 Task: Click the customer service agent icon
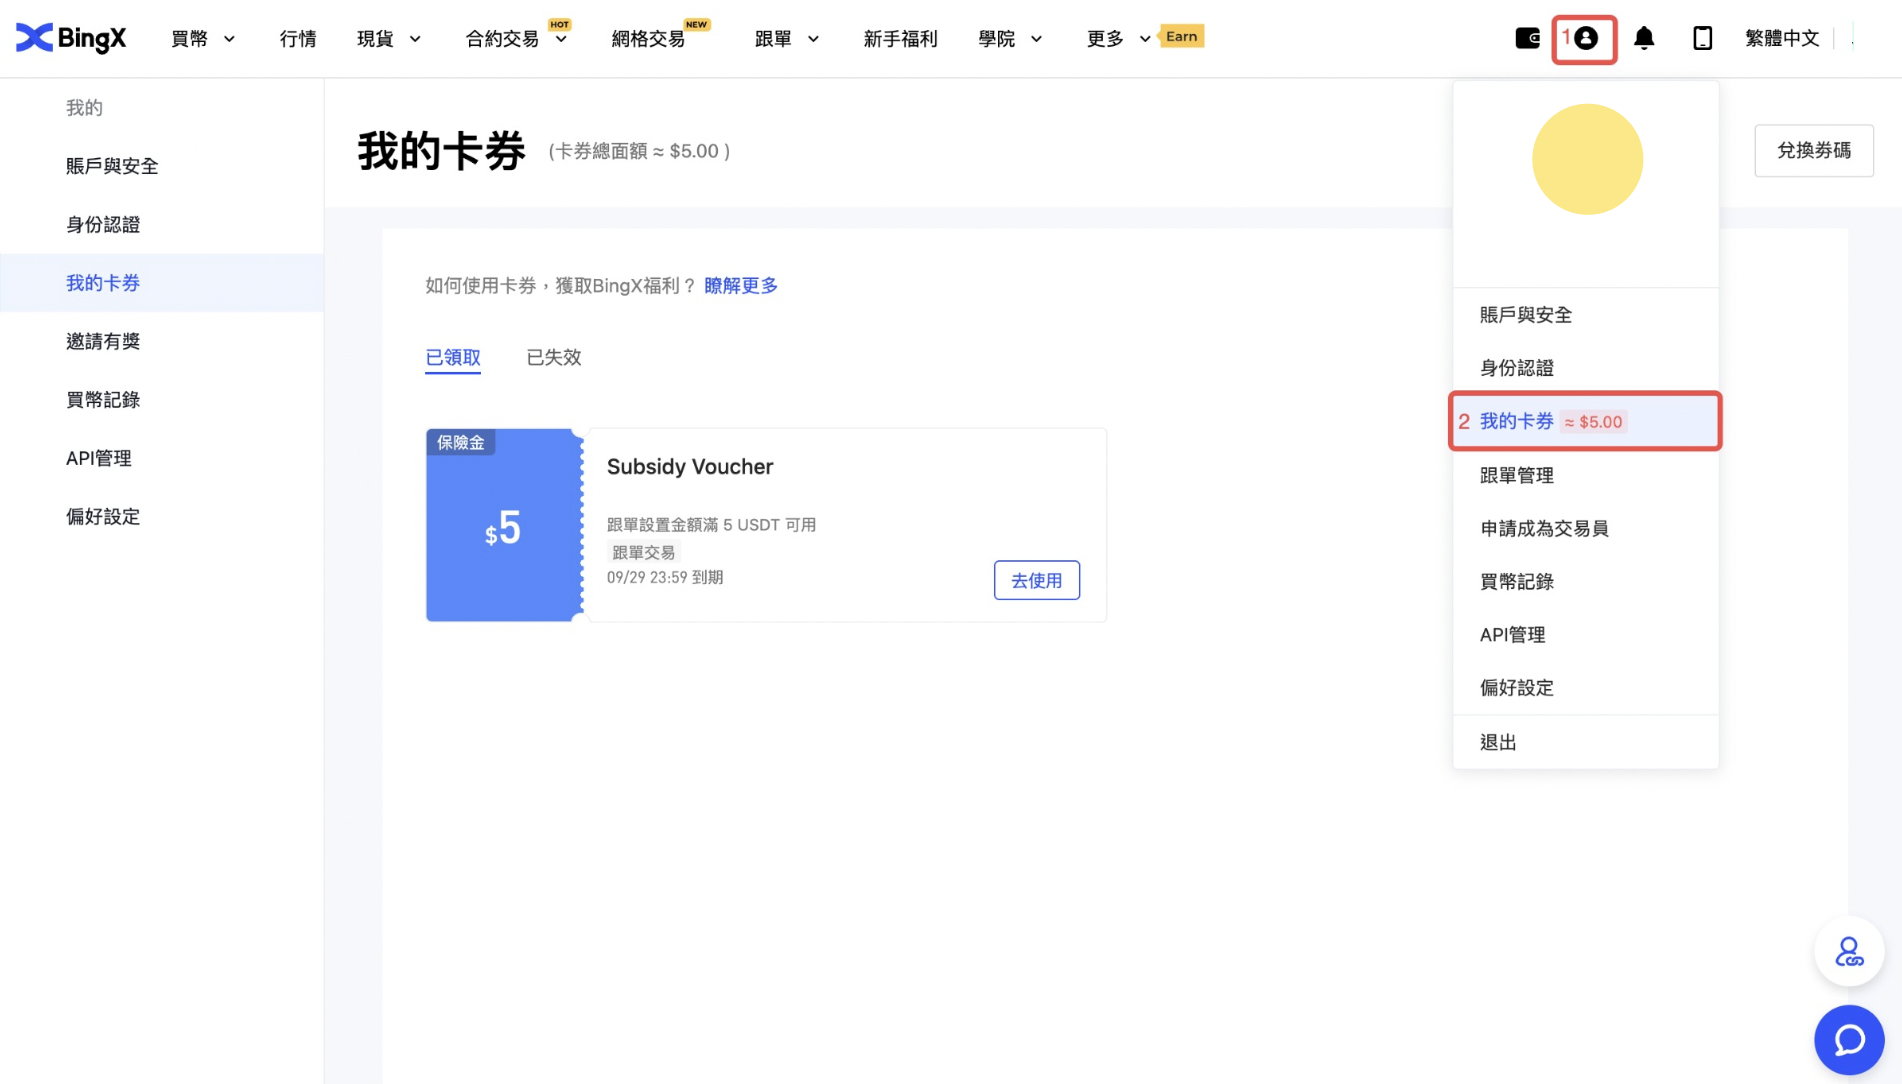click(1848, 951)
